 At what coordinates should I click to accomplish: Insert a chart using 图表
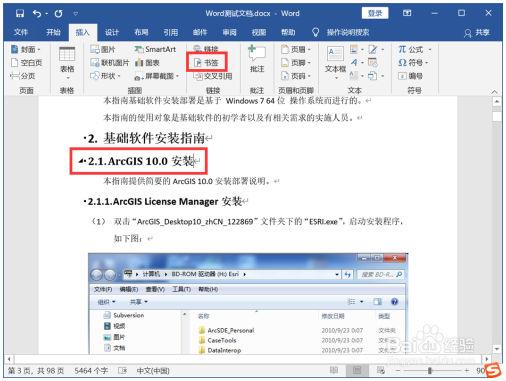[x=147, y=63]
